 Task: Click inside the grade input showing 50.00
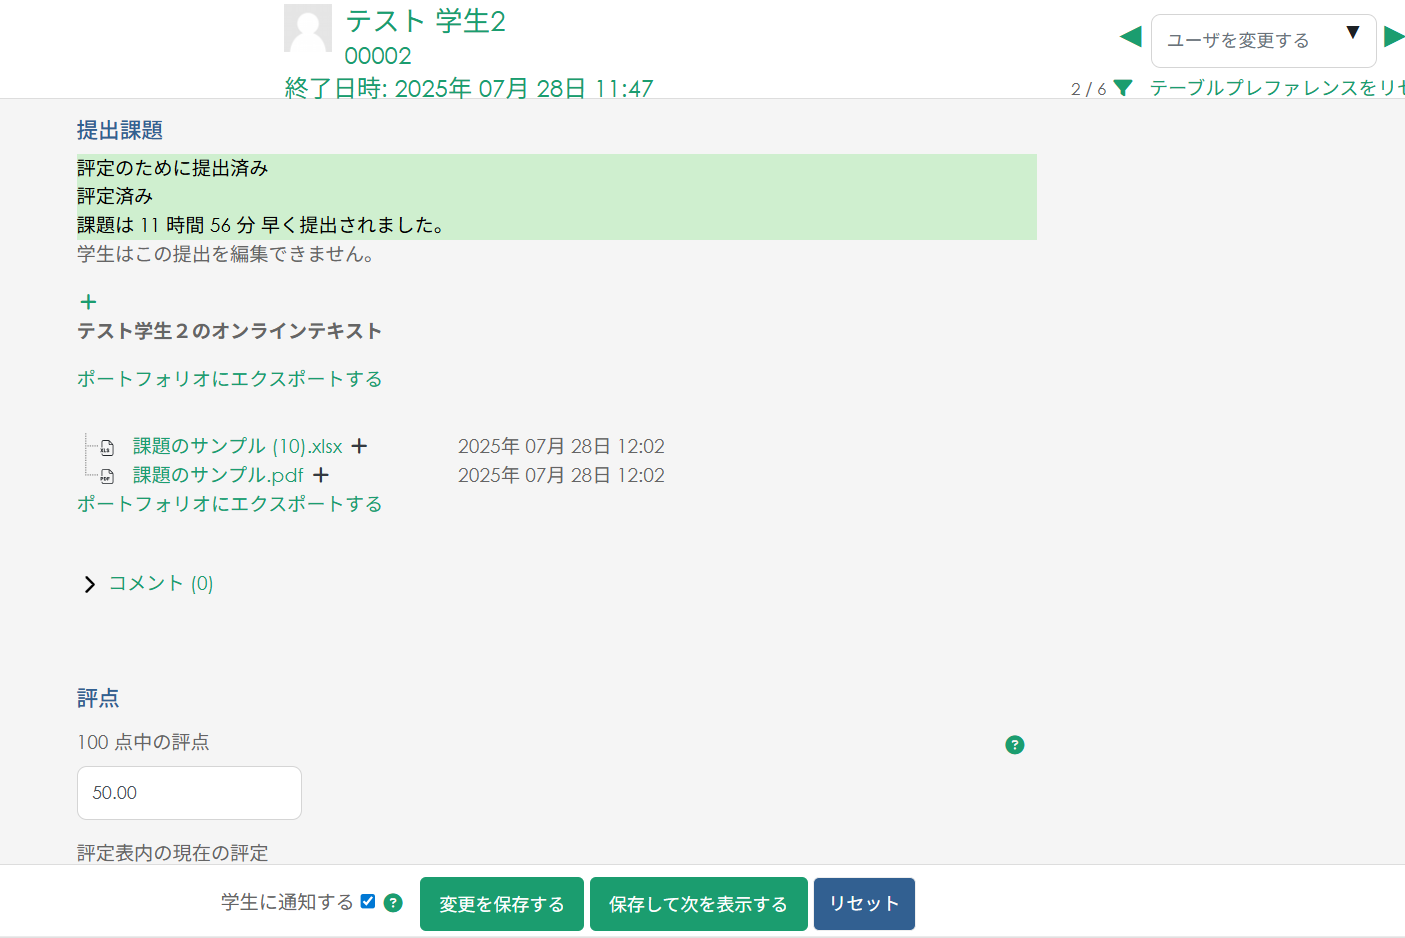(x=189, y=792)
